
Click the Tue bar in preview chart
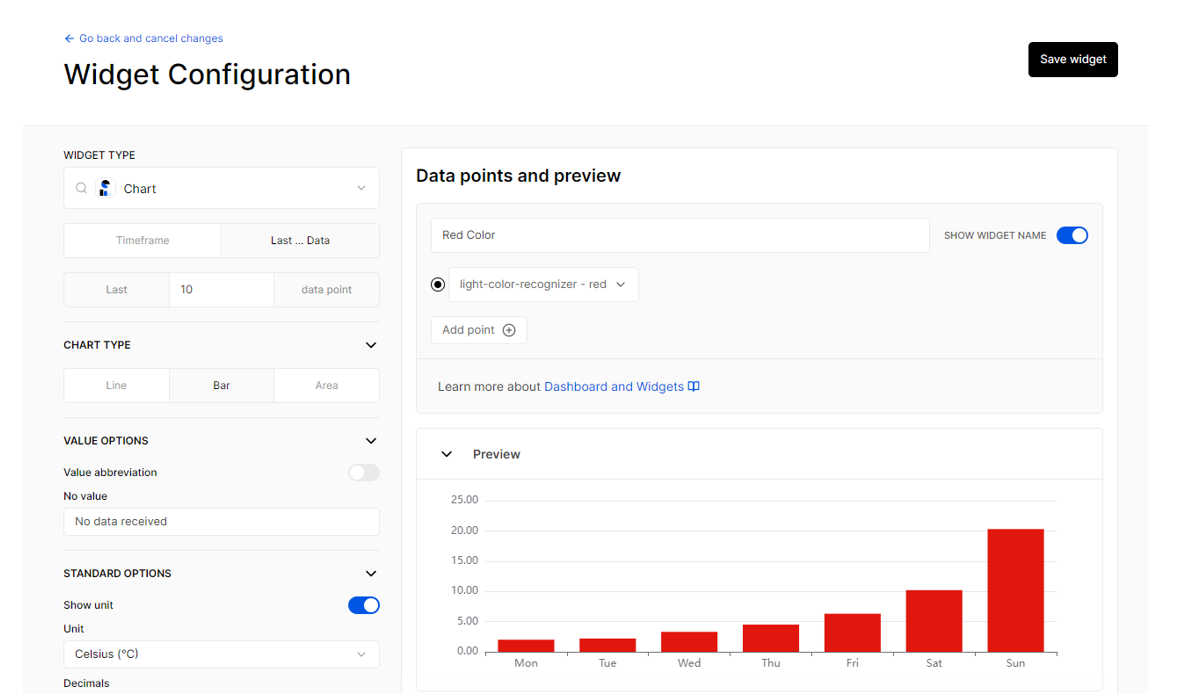click(x=607, y=645)
